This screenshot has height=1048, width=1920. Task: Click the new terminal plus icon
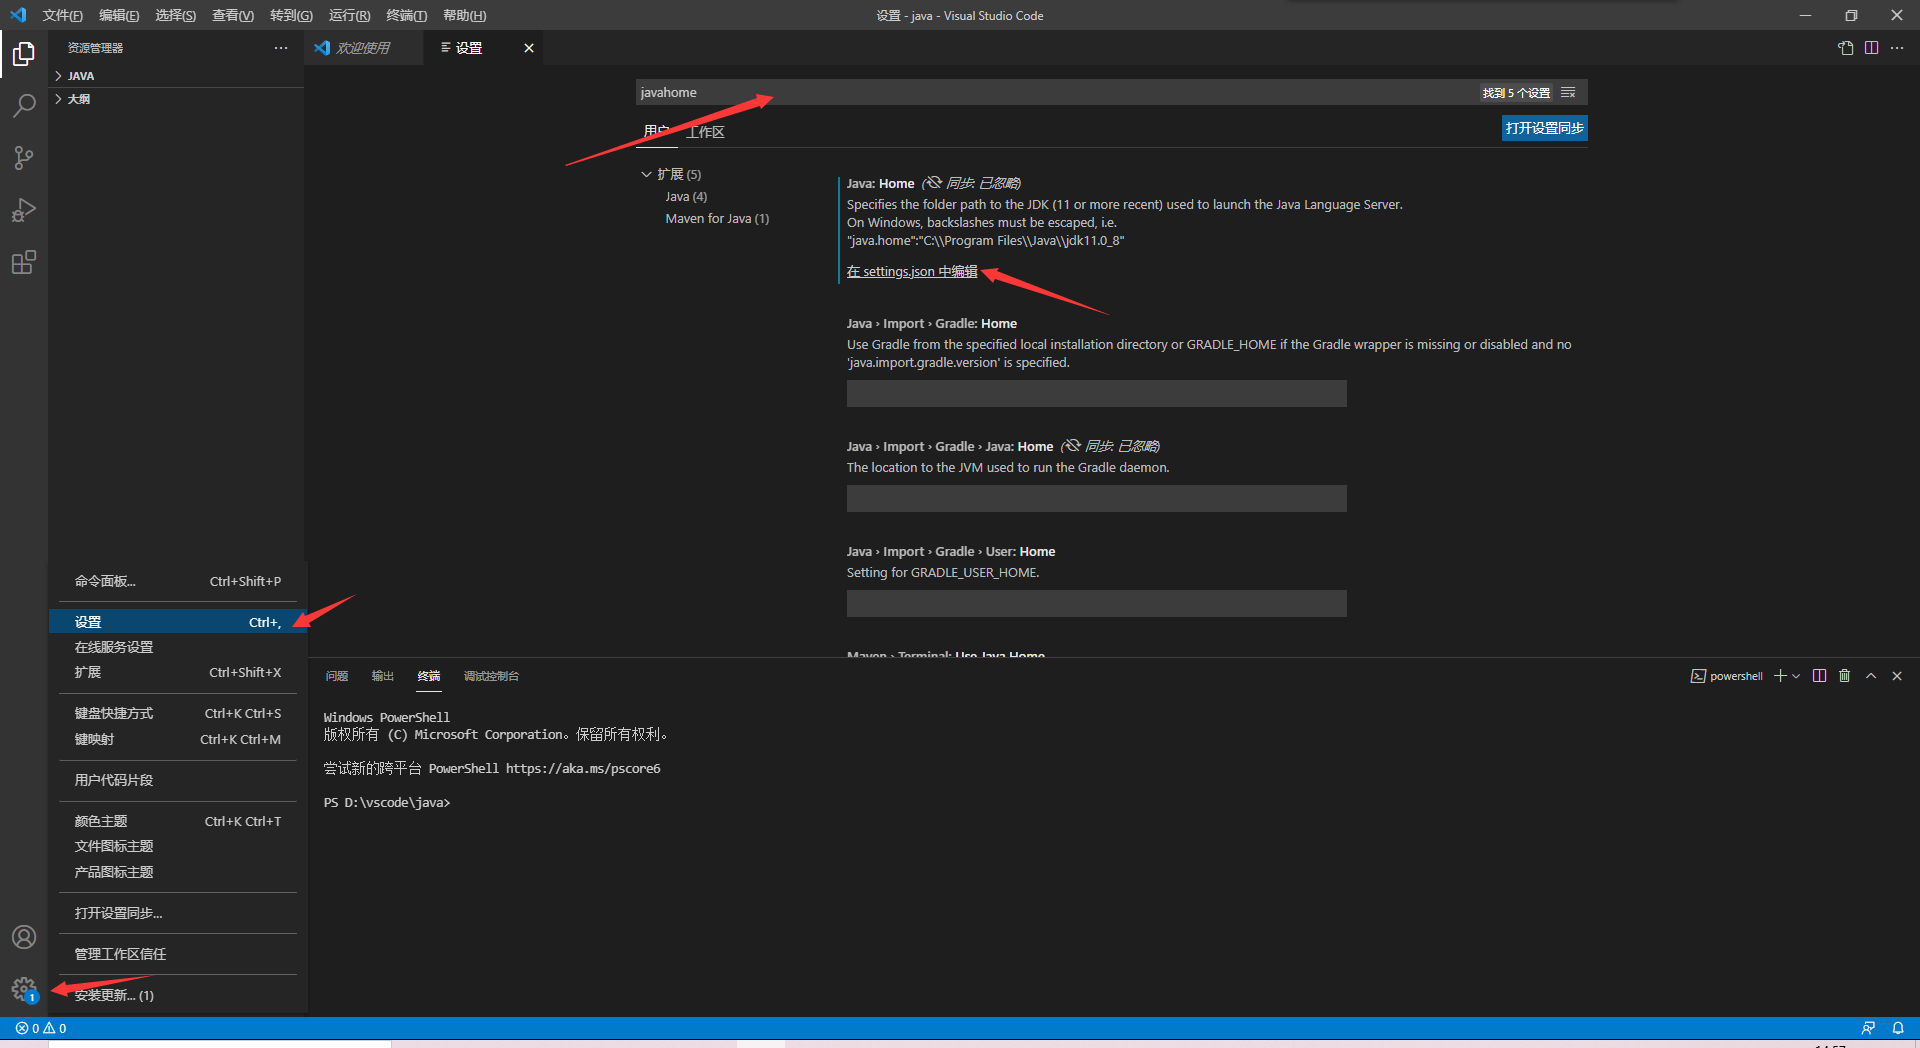click(1780, 676)
